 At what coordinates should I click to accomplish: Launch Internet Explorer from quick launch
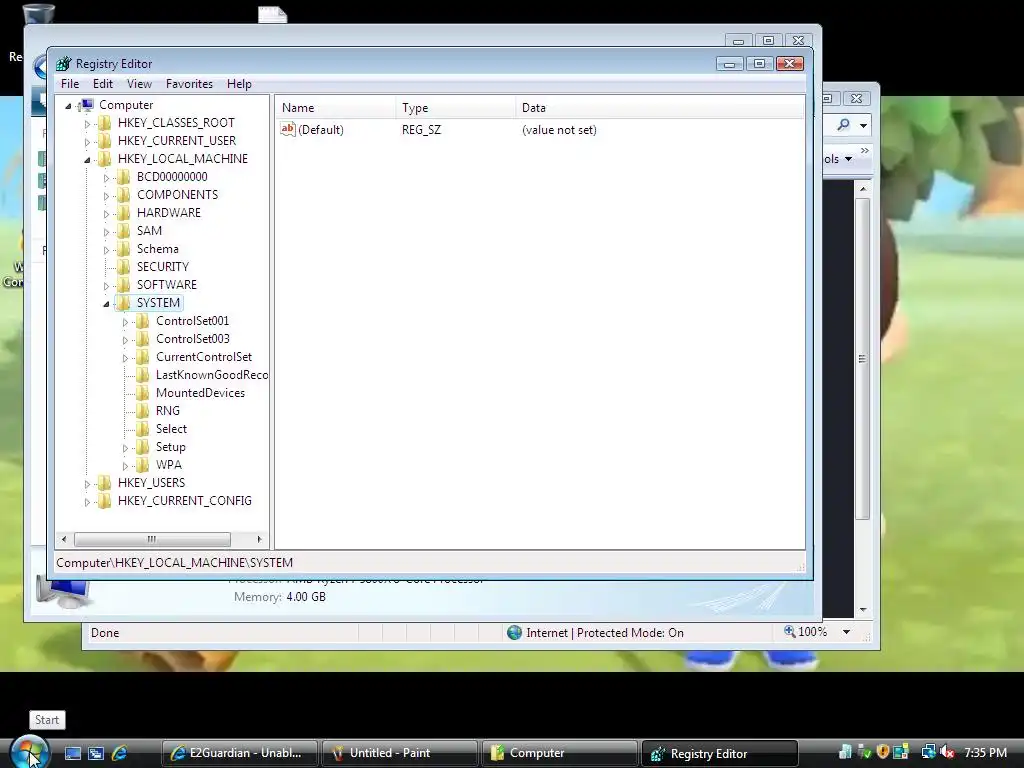point(120,753)
